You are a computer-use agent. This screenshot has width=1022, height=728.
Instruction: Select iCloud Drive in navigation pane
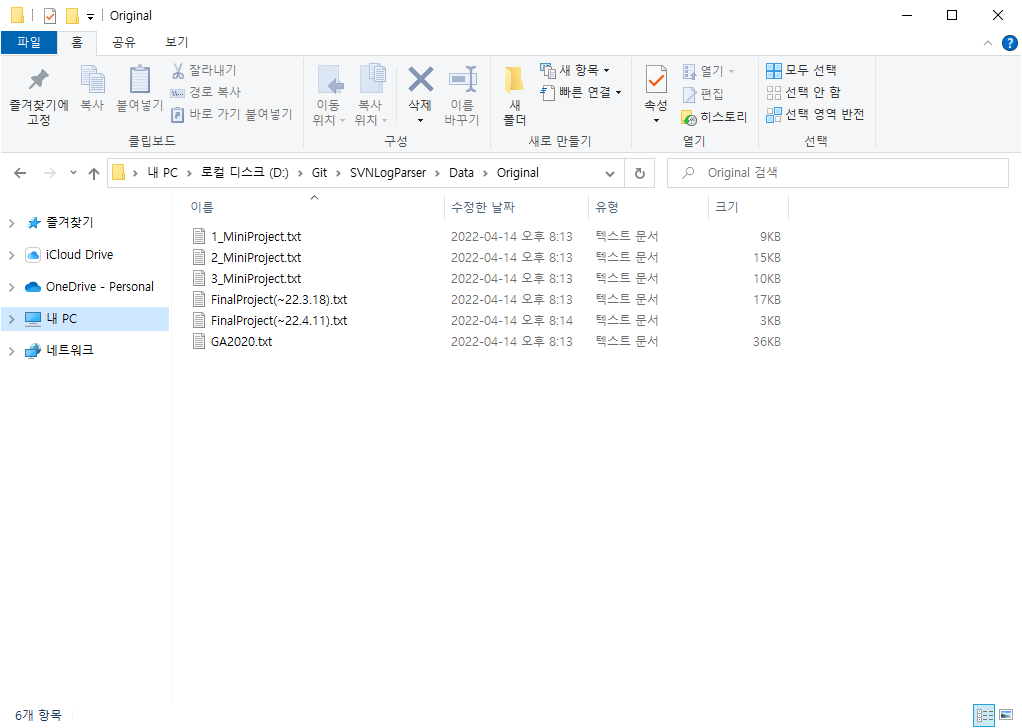(x=79, y=255)
